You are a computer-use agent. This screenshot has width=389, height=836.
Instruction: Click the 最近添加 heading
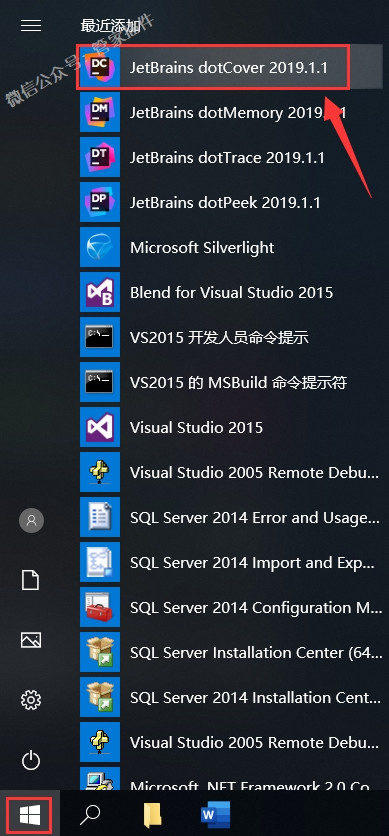[x=109, y=25]
